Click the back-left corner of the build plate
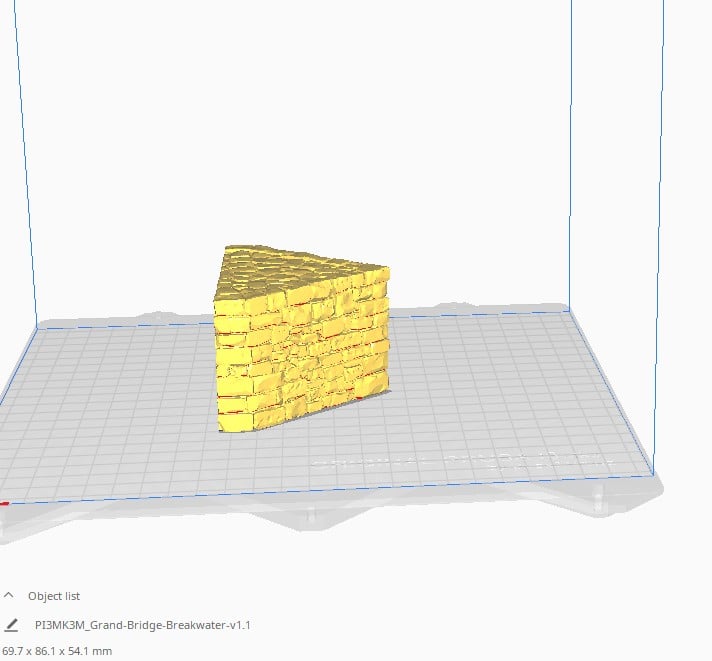712x661 pixels. pos(38,326)
